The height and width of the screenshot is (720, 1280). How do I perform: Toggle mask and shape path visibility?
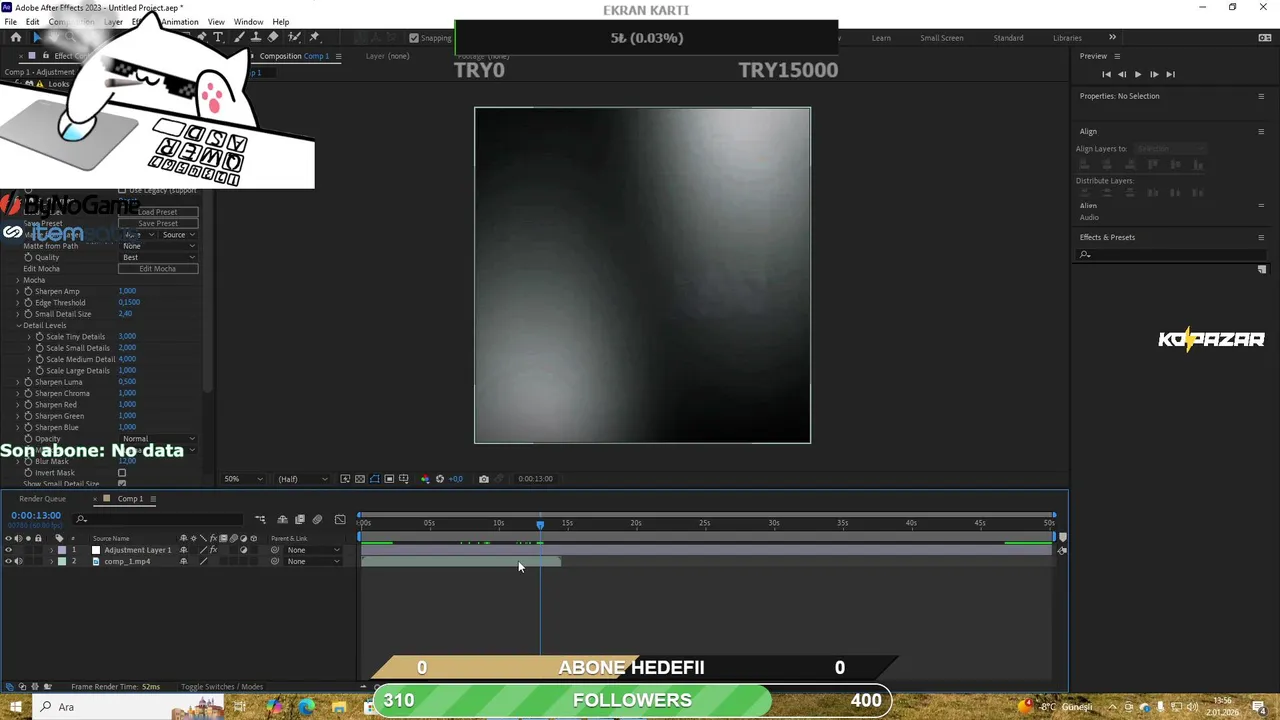pyautogui.click(x=374, y=479)
